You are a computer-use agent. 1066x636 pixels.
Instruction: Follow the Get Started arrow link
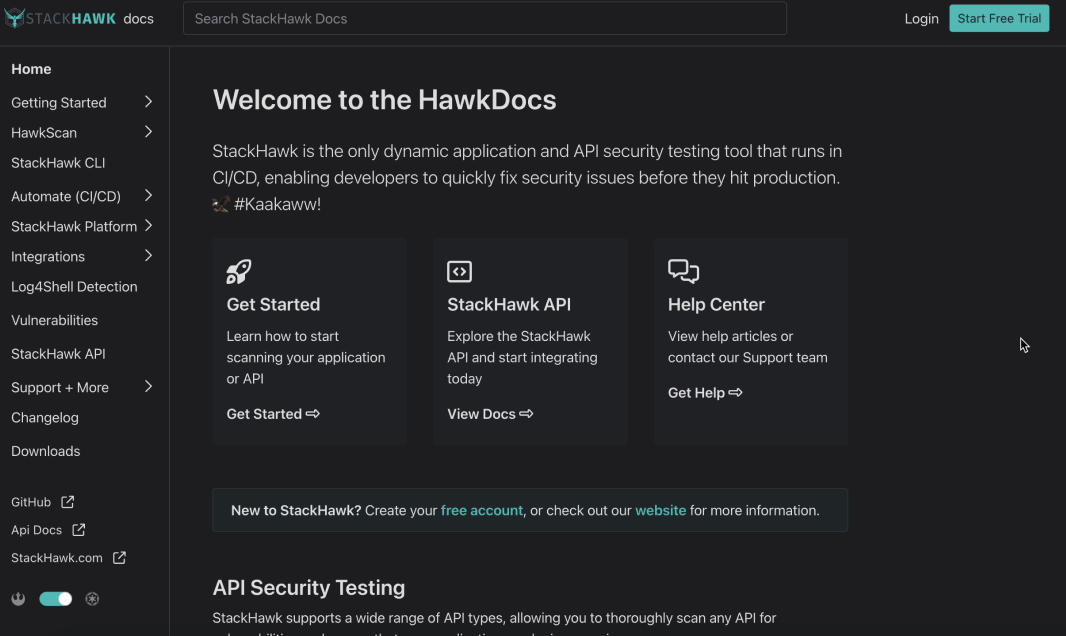tap(273, 414)
